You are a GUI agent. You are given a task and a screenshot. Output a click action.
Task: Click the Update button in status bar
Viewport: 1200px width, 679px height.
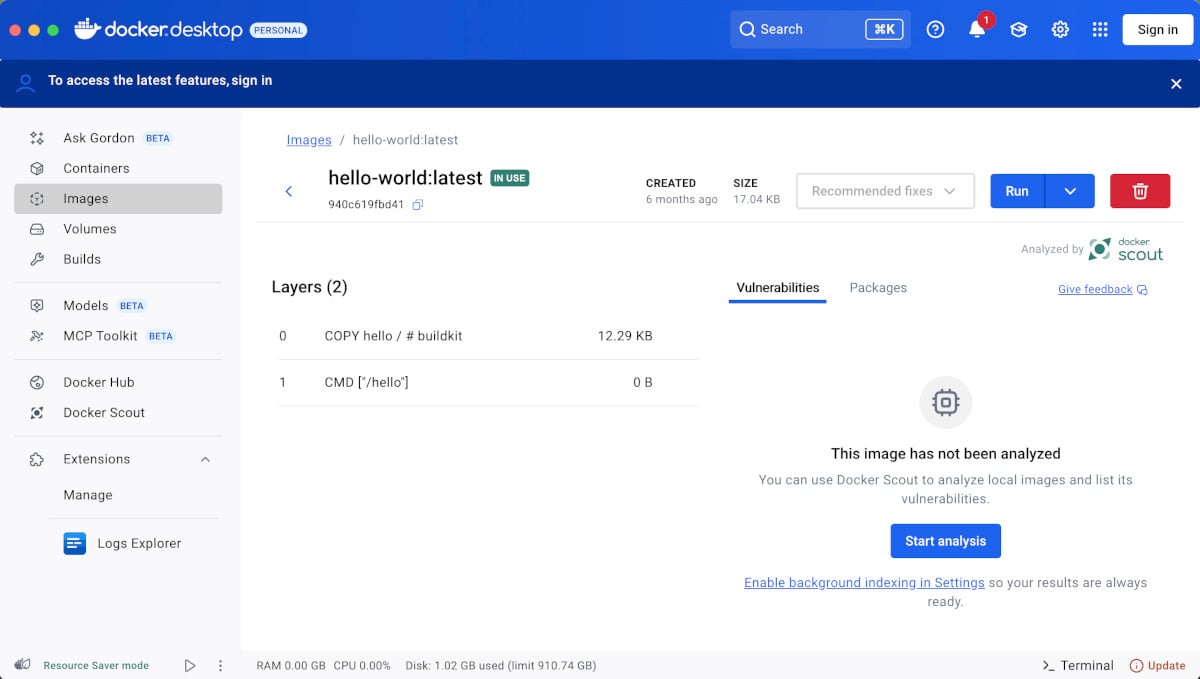click(1157, 665)
